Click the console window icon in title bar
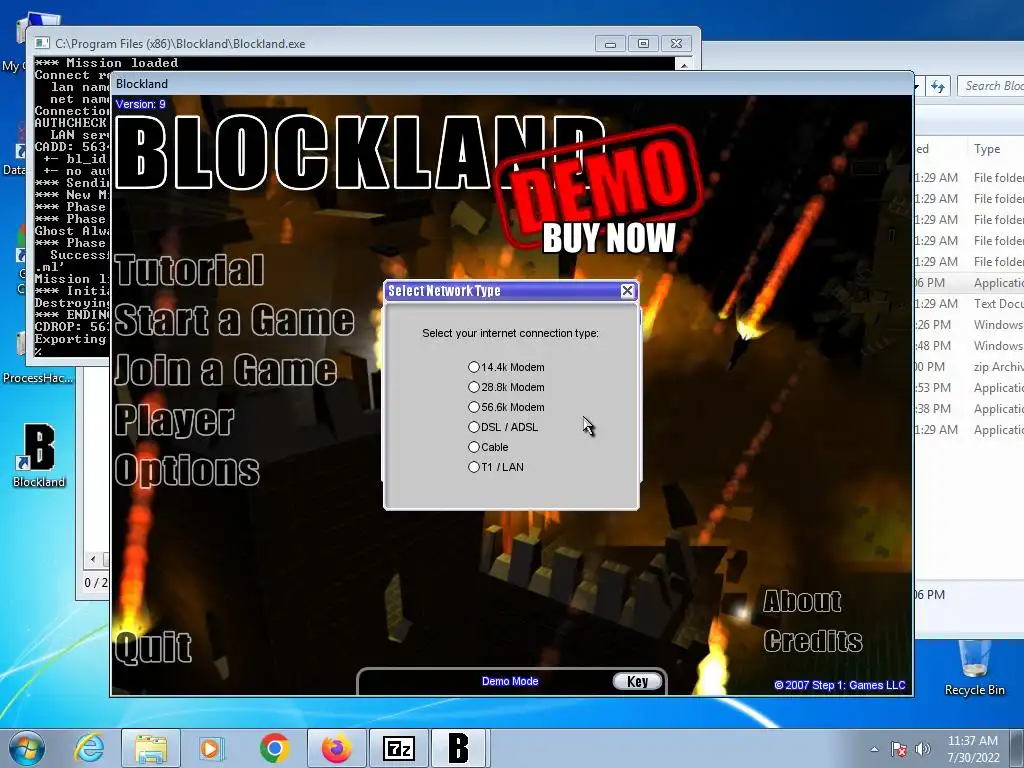The image size is (1024, 768). pos(42,43)
